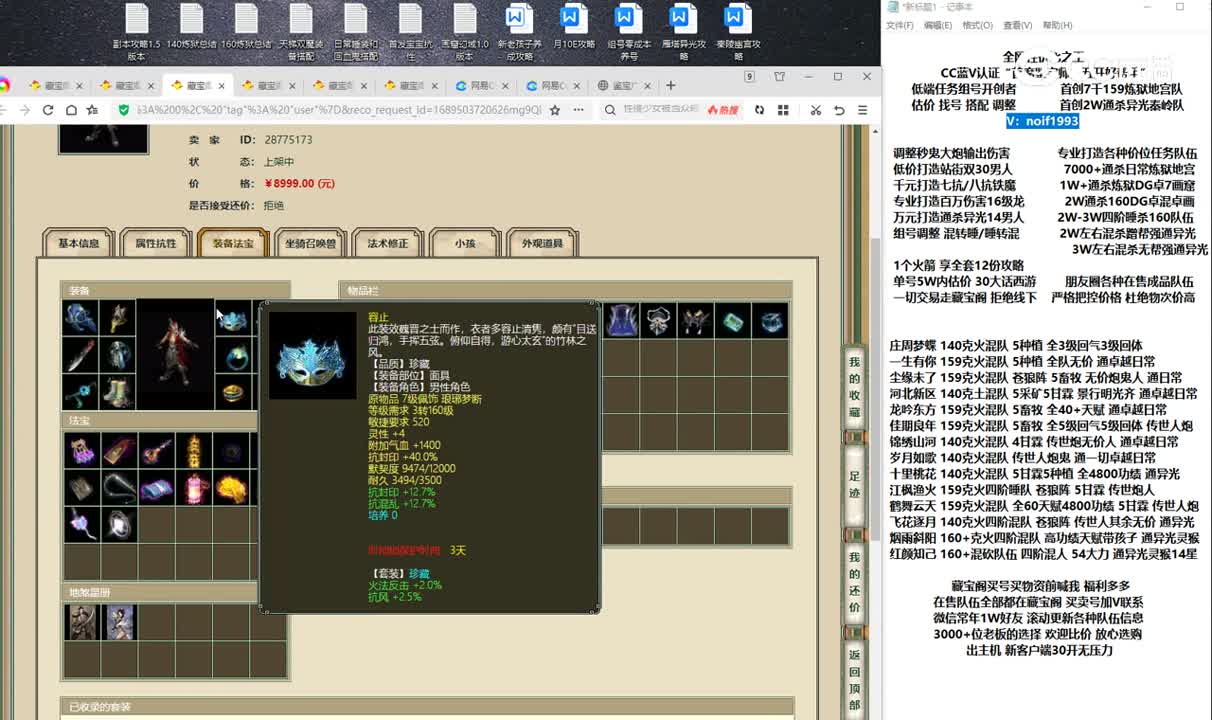
Task: Click the 足迹 side button
Action: [854, 485]
